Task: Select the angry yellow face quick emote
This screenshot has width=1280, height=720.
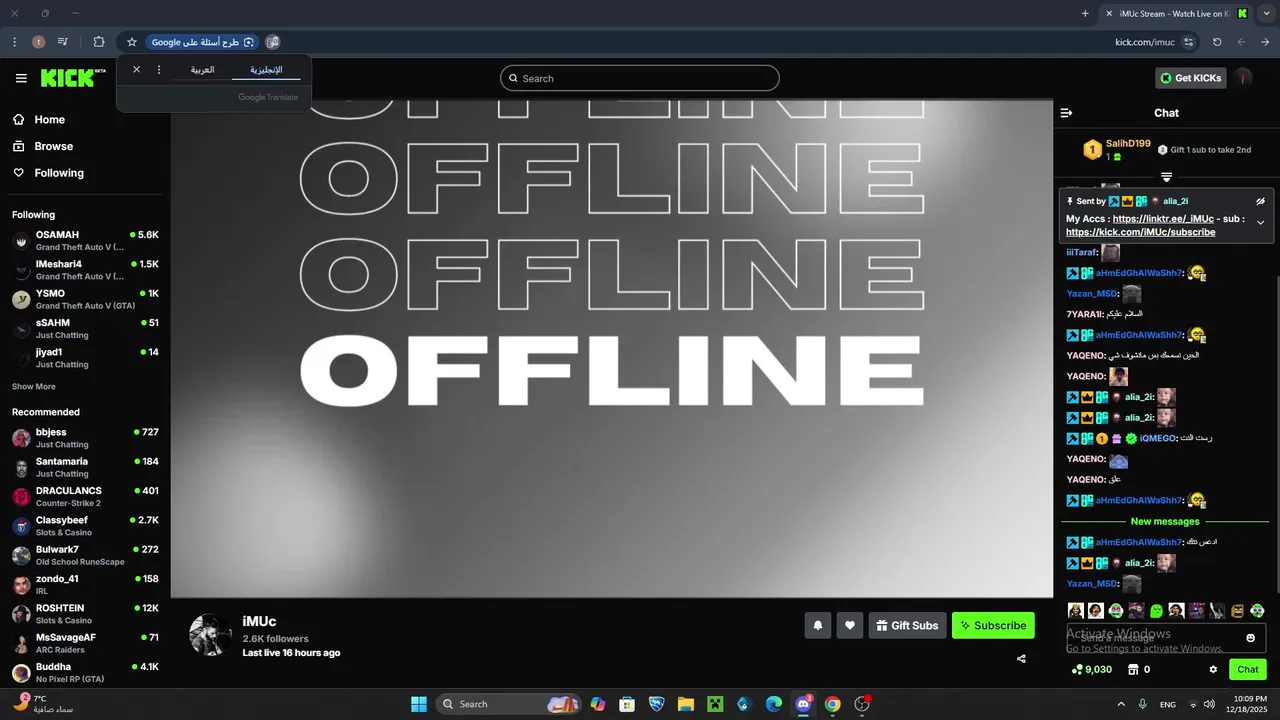Action: 1237,610
